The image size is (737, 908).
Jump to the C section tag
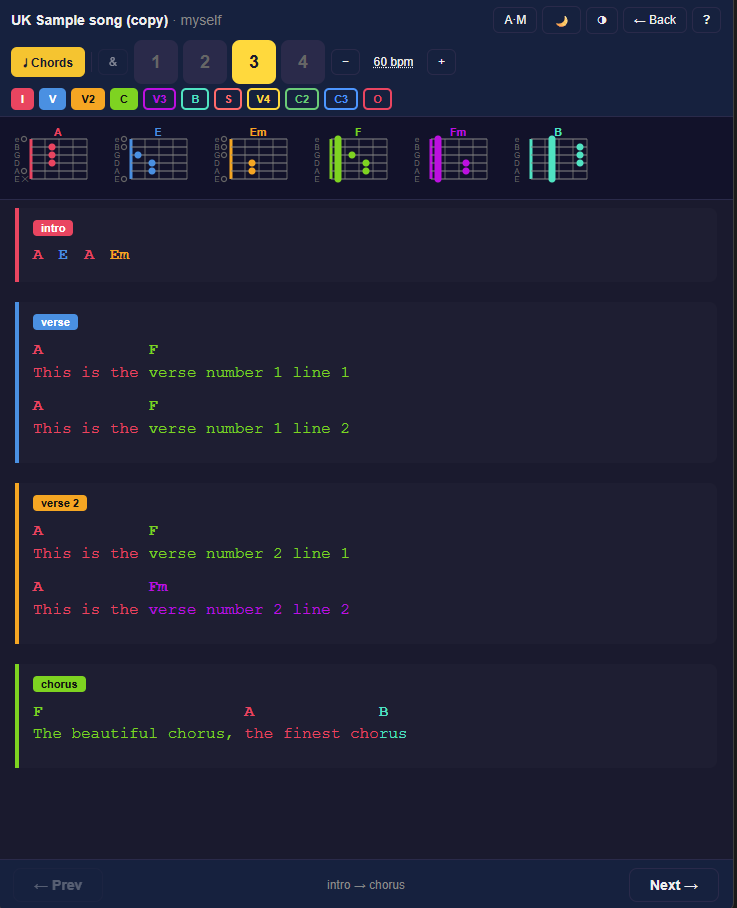(124, 99)
